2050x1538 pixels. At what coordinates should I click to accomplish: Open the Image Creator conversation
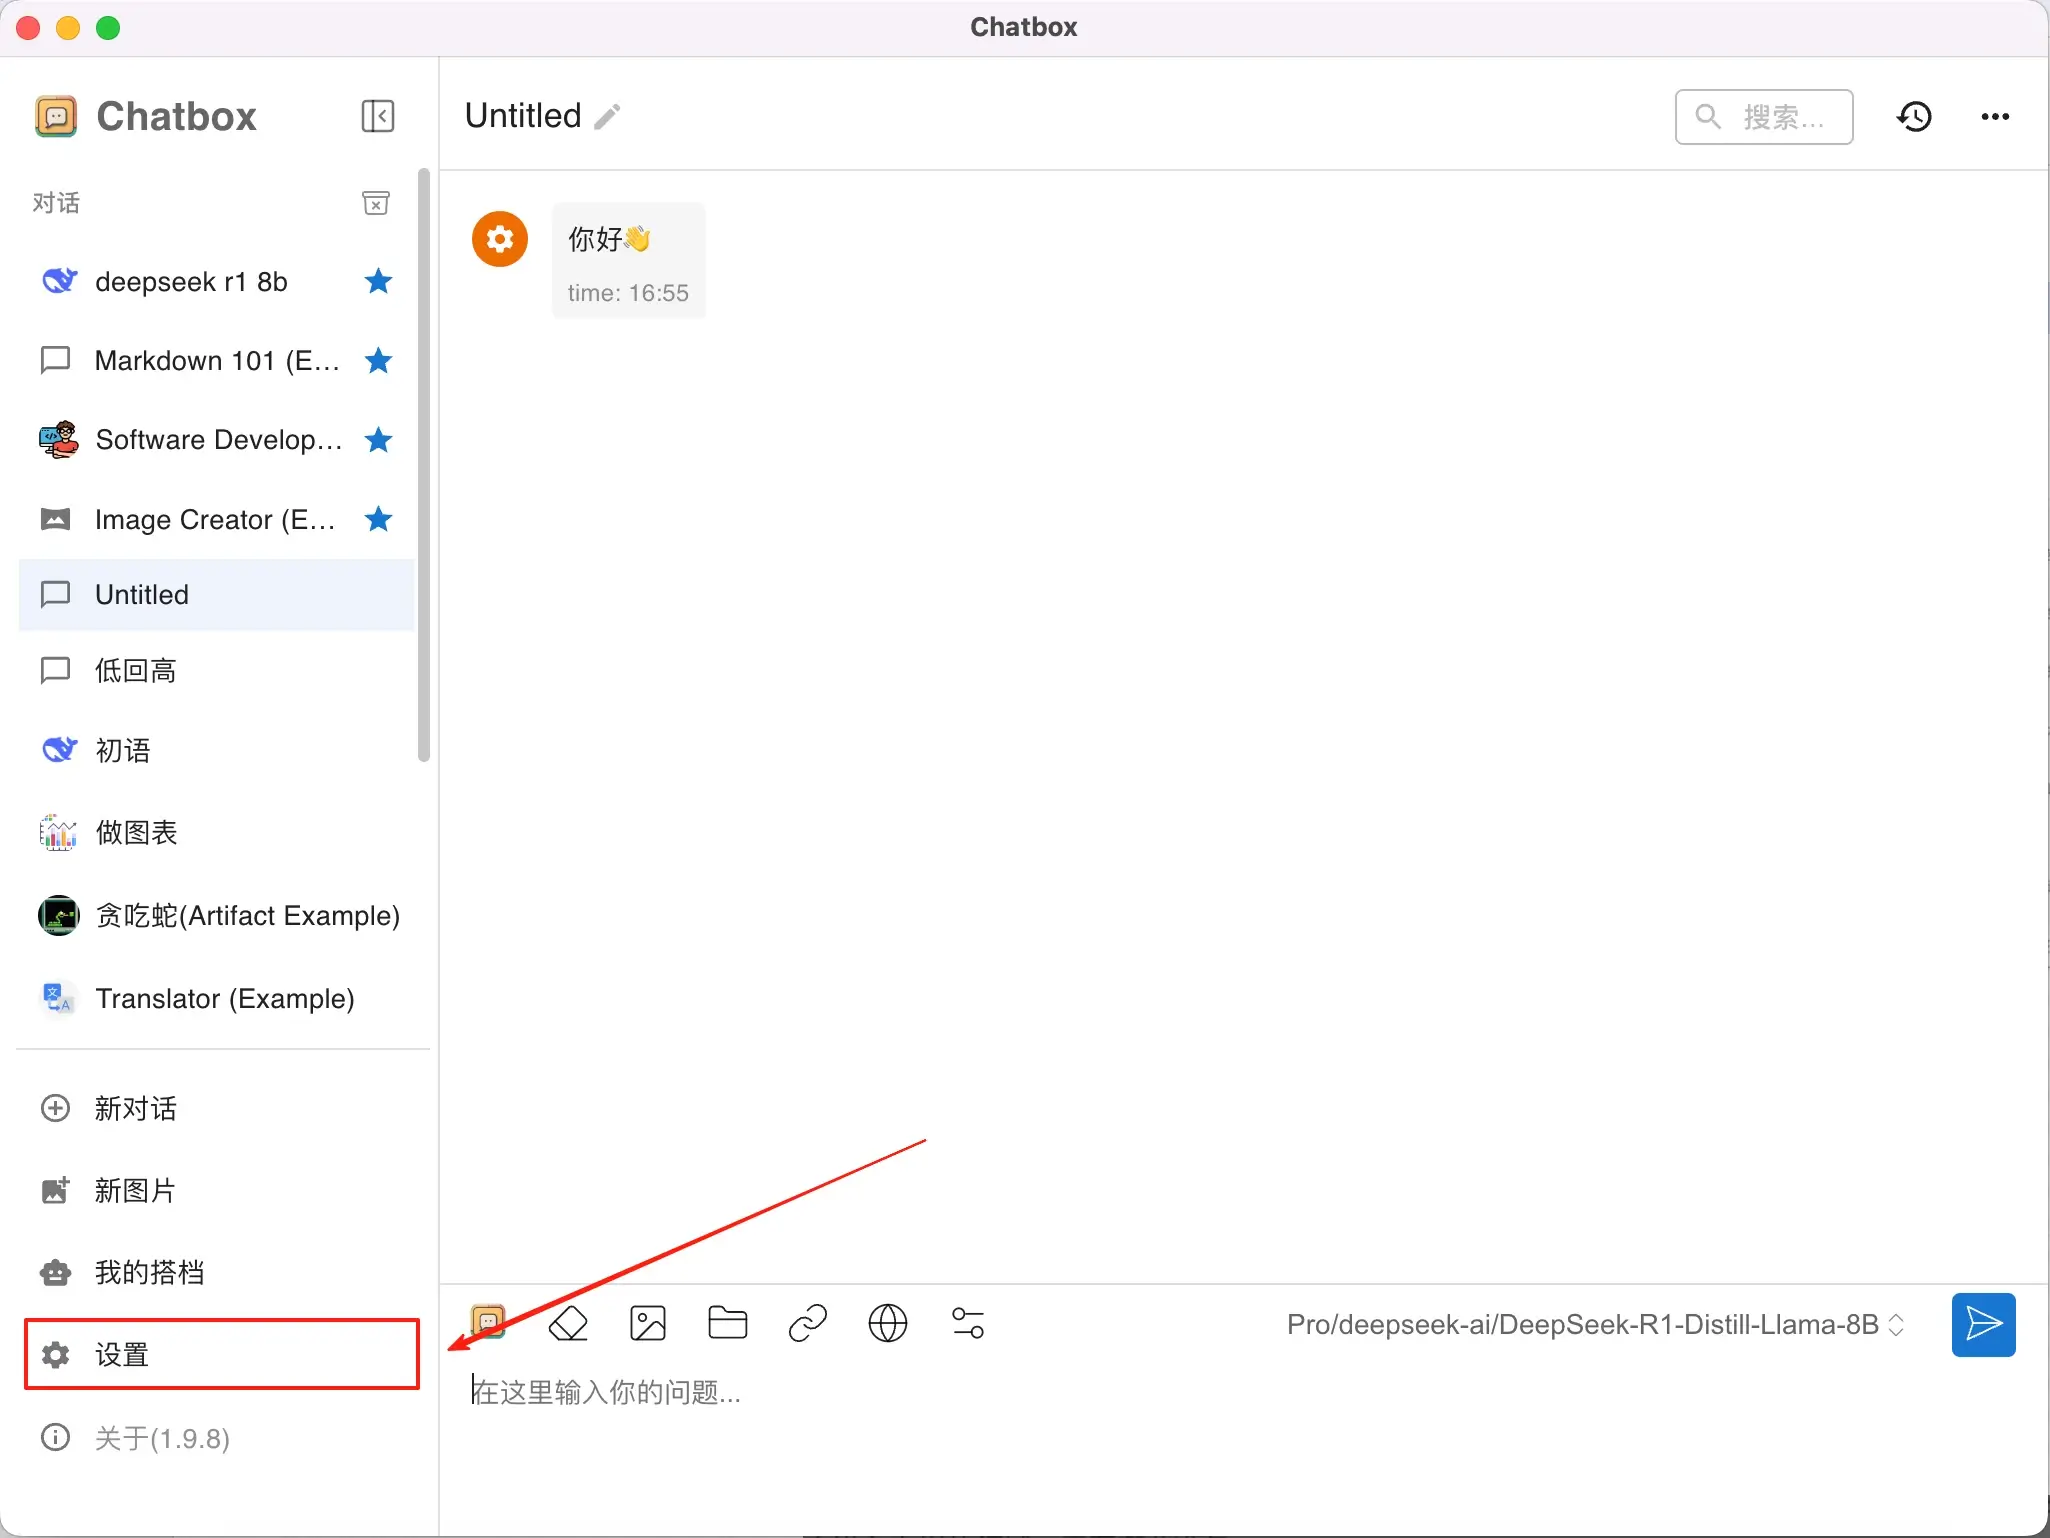(x=216, y=519)
